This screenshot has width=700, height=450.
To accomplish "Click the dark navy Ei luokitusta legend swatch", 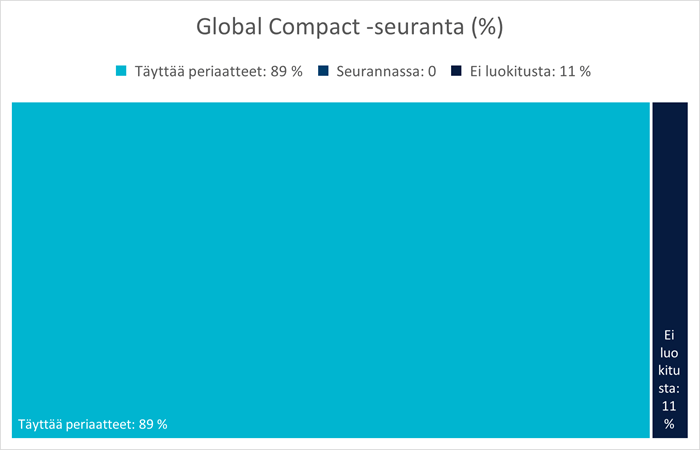I will (457, 72).
